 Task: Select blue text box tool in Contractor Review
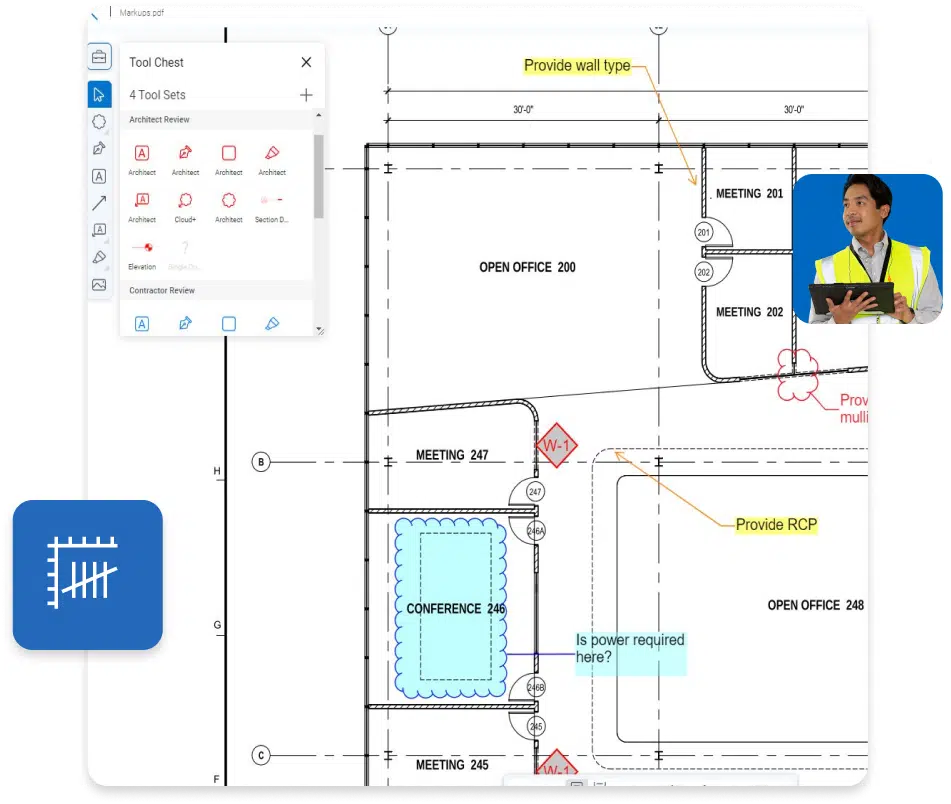click(142, 324)
